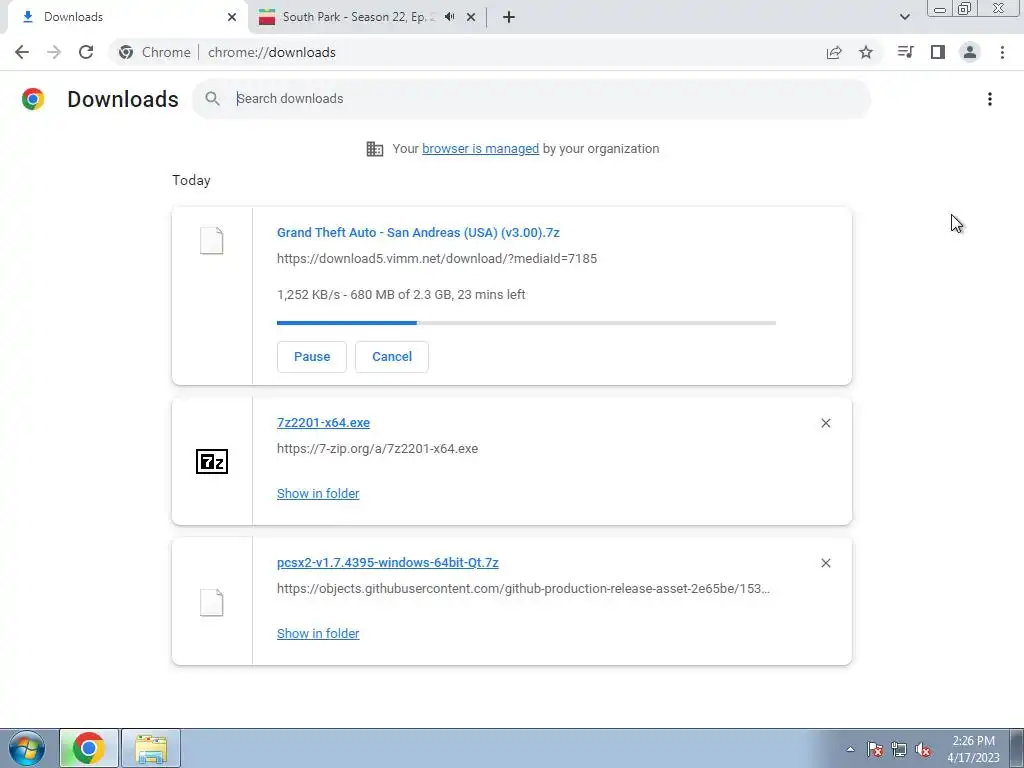Close the Downloads tab
Screen dimensions: 1024x768
coord(232,17)
